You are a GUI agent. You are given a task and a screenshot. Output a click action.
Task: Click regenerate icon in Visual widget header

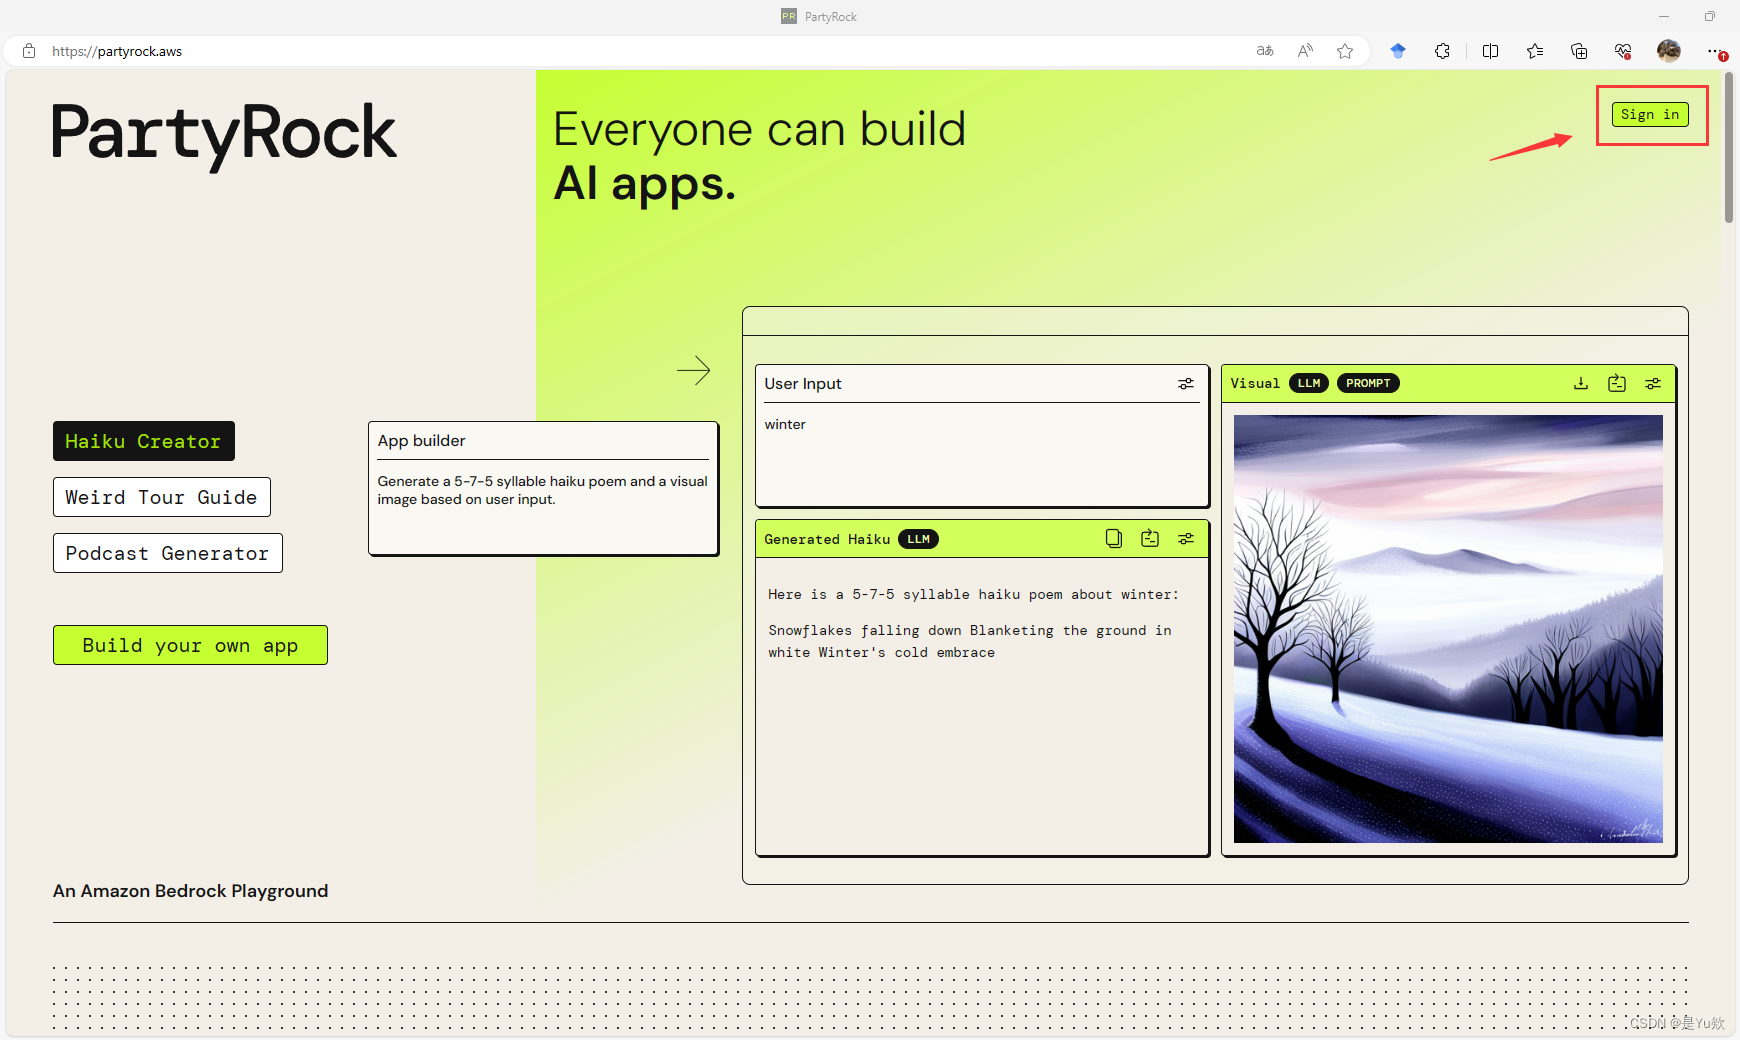tap(1617, 383)
